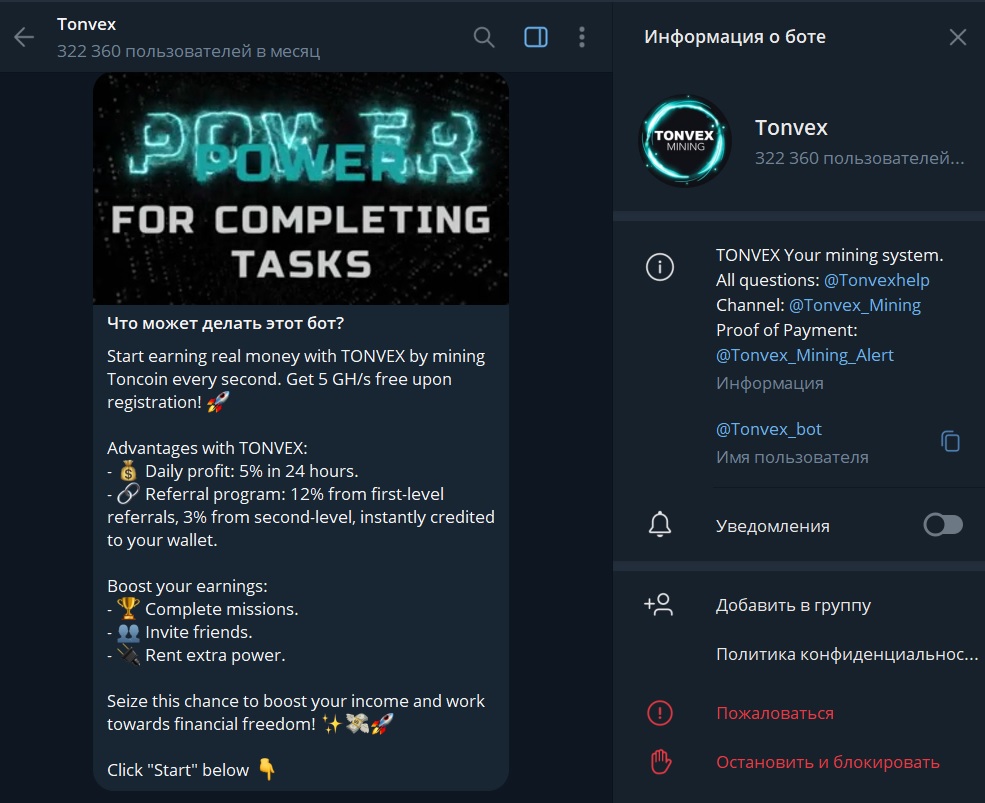The height and width of the screenshot is (803, 985).
Task: Go back using the left arrow icon
Action: pos(24,37)
